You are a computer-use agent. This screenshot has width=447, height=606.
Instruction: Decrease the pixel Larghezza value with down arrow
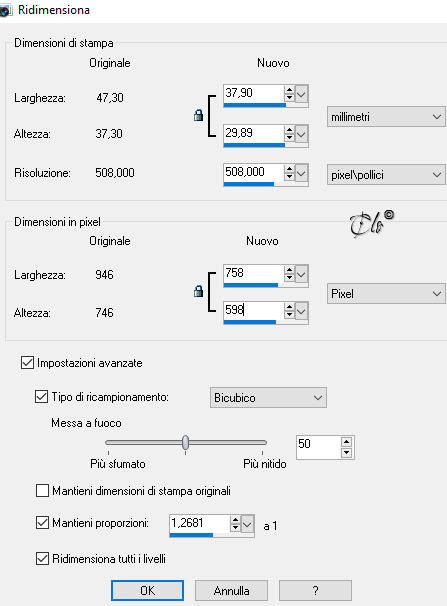289,277
